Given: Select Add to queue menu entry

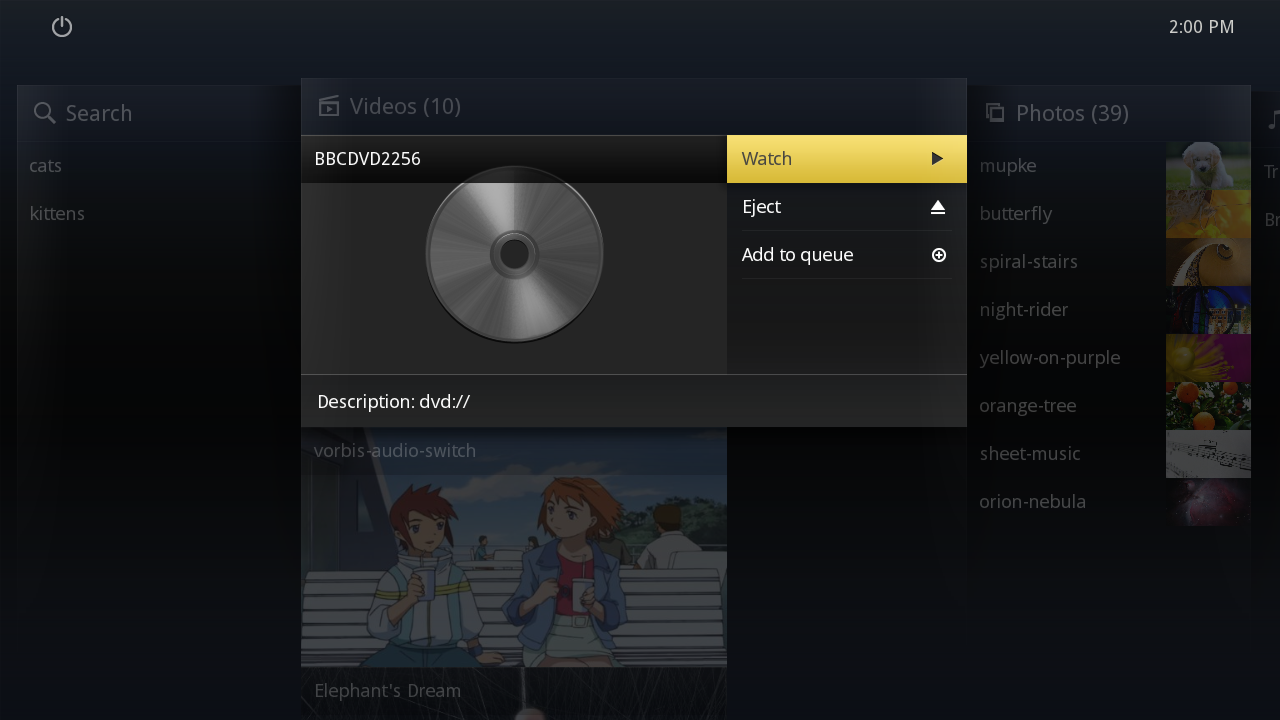Looking at the screenshot, I should pos(847,255).
